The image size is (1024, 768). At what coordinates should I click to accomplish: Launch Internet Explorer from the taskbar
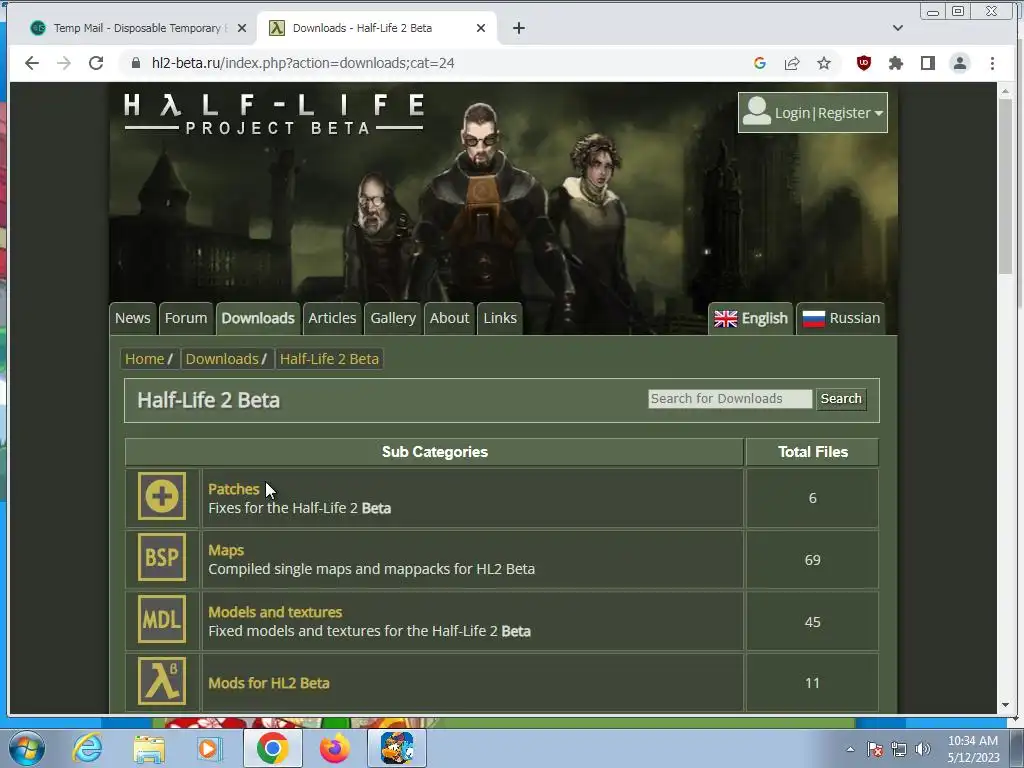pyautogui.click(x=88, y=748)
